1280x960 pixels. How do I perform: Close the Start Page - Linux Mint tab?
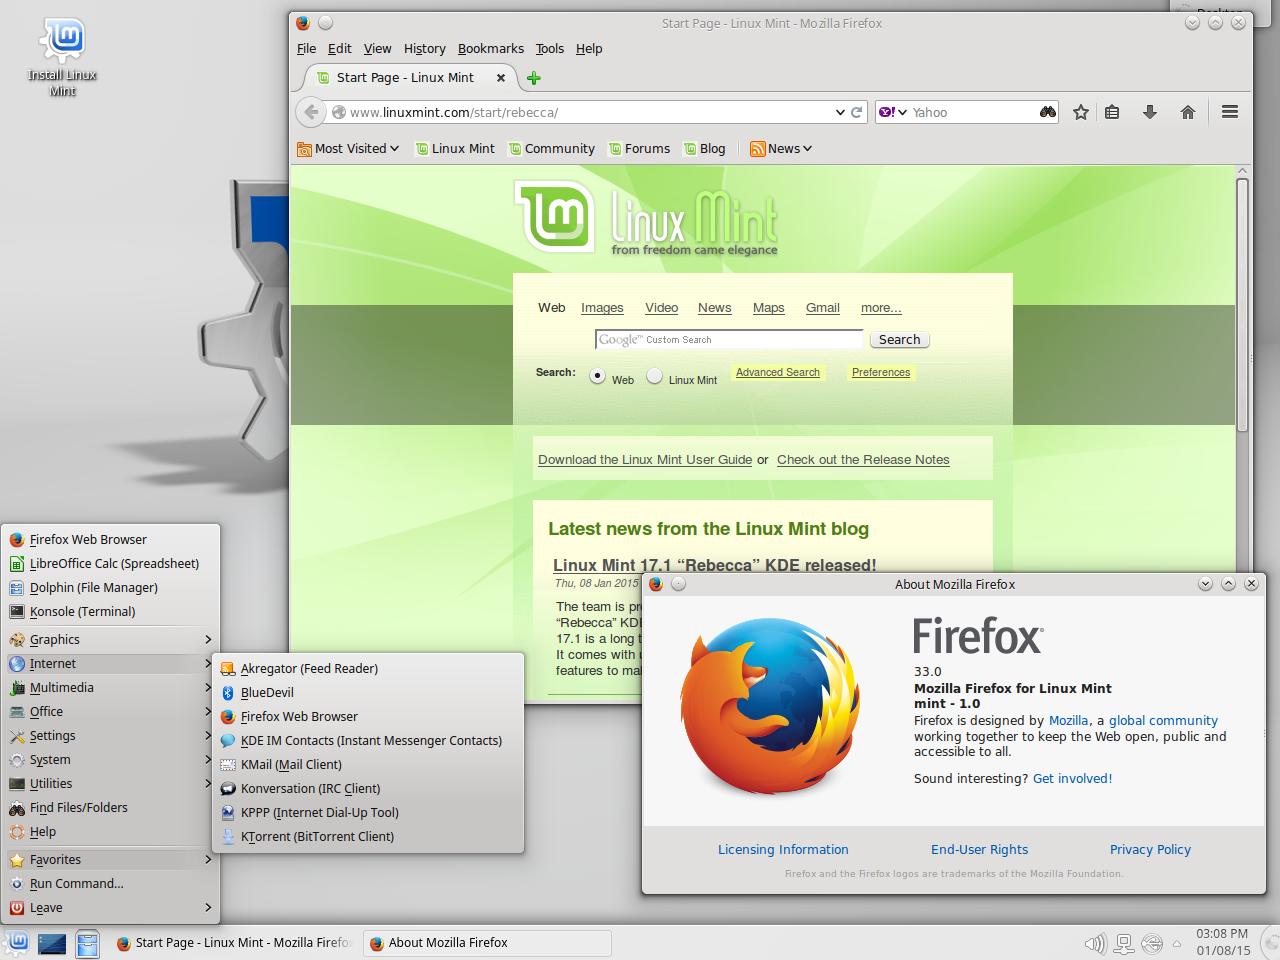point(499,77)
